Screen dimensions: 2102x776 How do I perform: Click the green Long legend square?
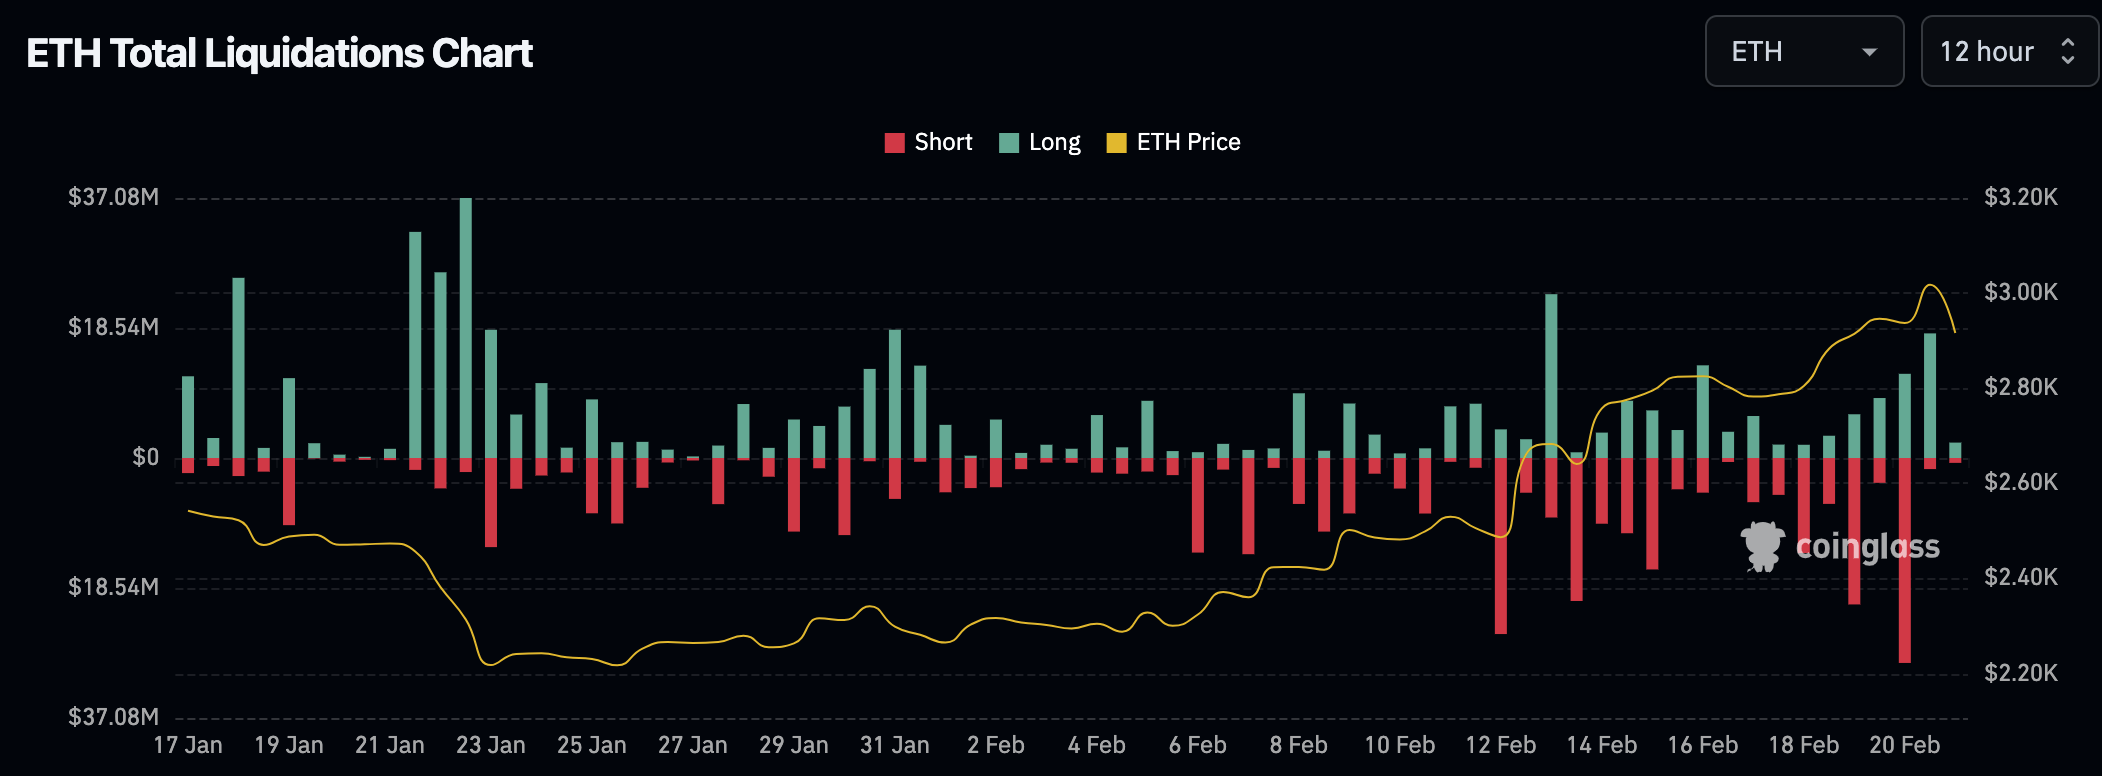(1009, 143)
